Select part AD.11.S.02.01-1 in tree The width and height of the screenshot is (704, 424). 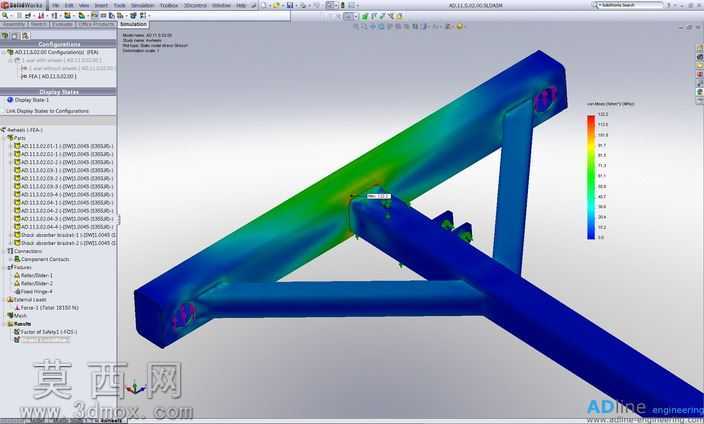point(64,146)
